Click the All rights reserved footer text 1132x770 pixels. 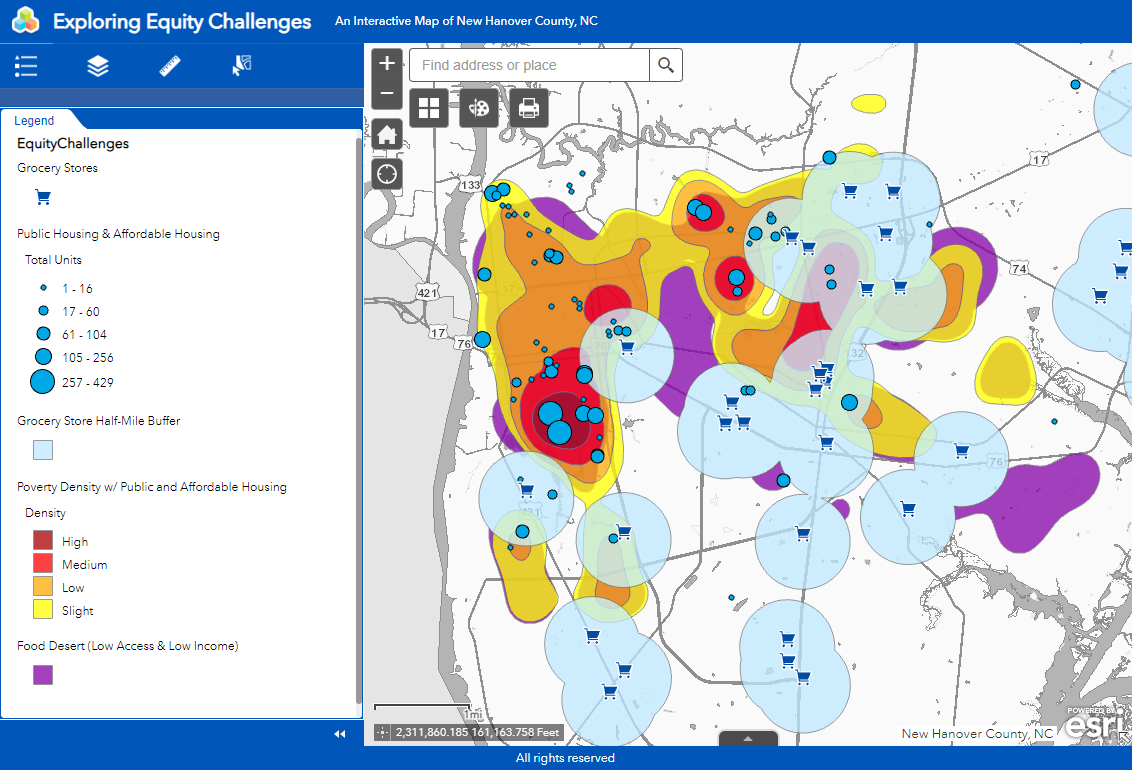565,758
